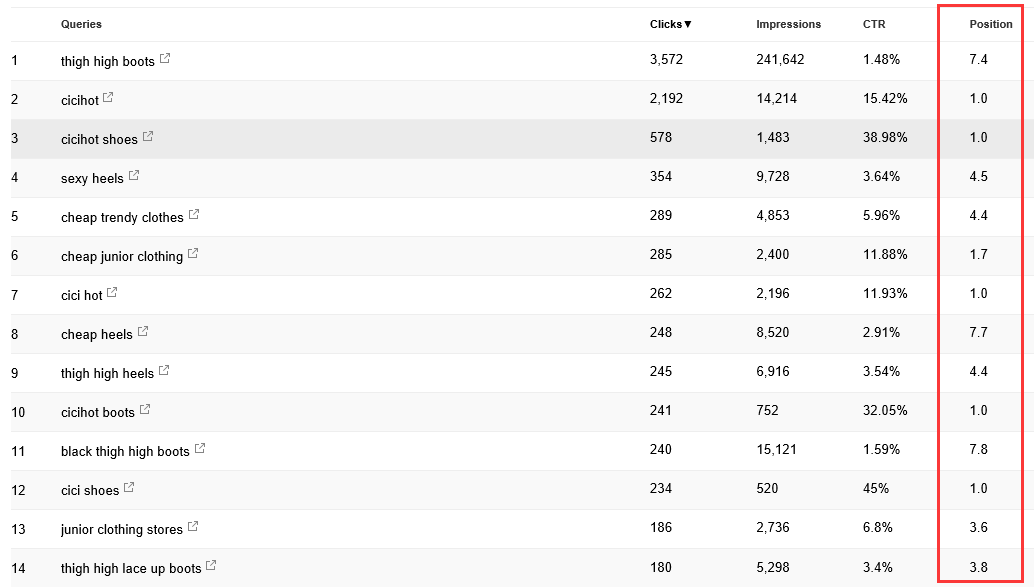Open external link icon beside thigh high boots
The height and width of the screenshot is (587, 1034).
click(165, 59)
